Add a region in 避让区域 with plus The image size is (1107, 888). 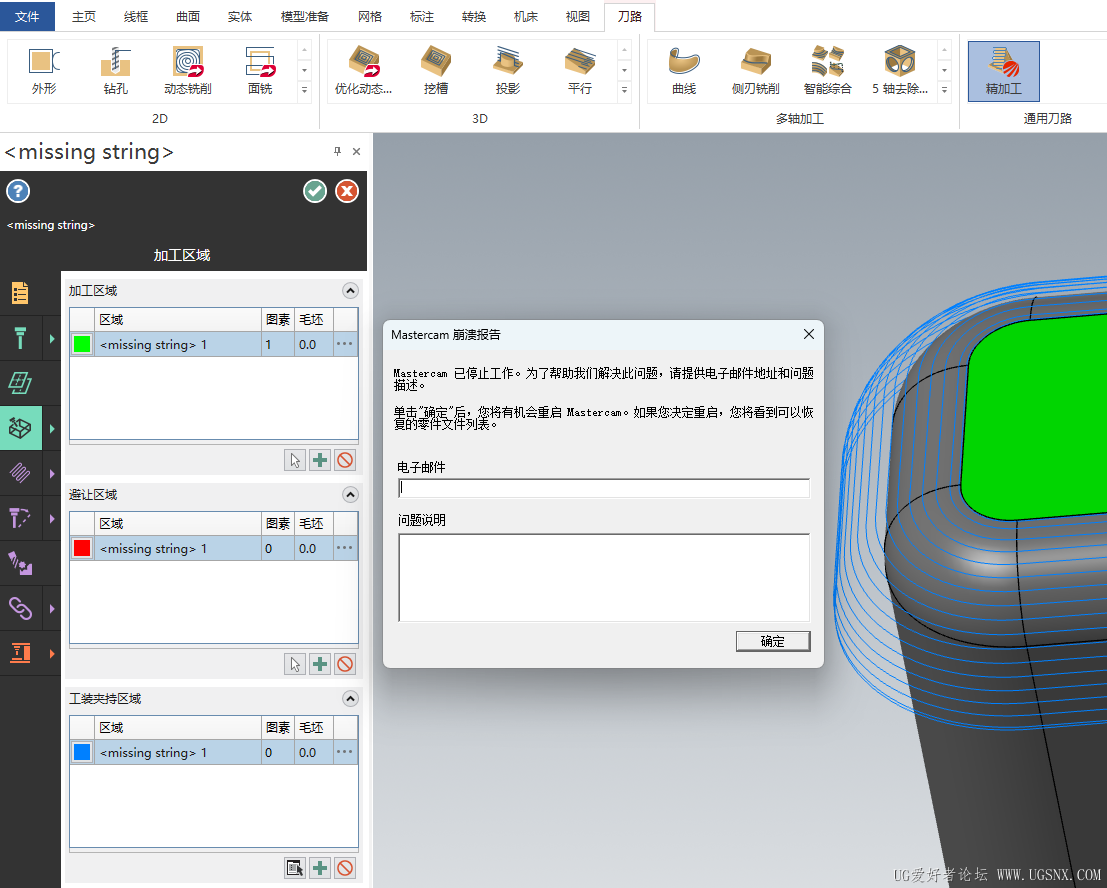(320, 664)
